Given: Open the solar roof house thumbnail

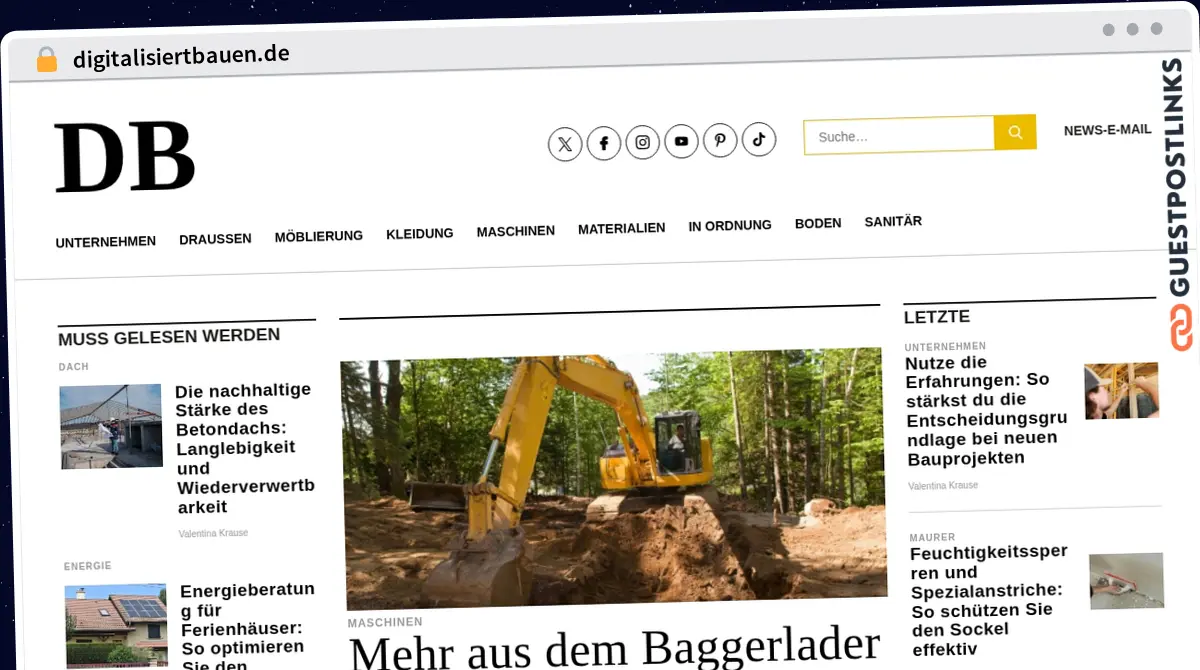Looking at the screenshot, I should click(x=116, y=625).
